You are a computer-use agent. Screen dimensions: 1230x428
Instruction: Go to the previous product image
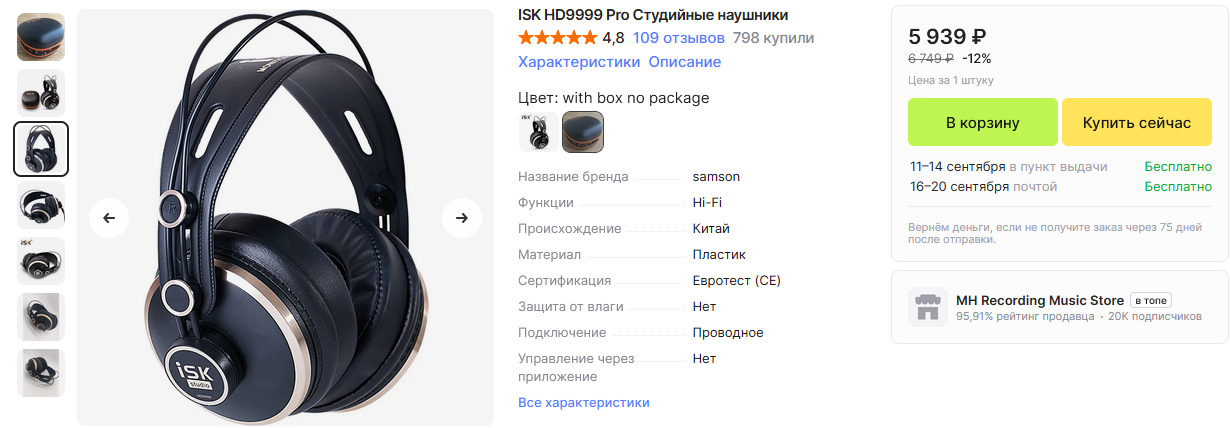pos(109,218)
